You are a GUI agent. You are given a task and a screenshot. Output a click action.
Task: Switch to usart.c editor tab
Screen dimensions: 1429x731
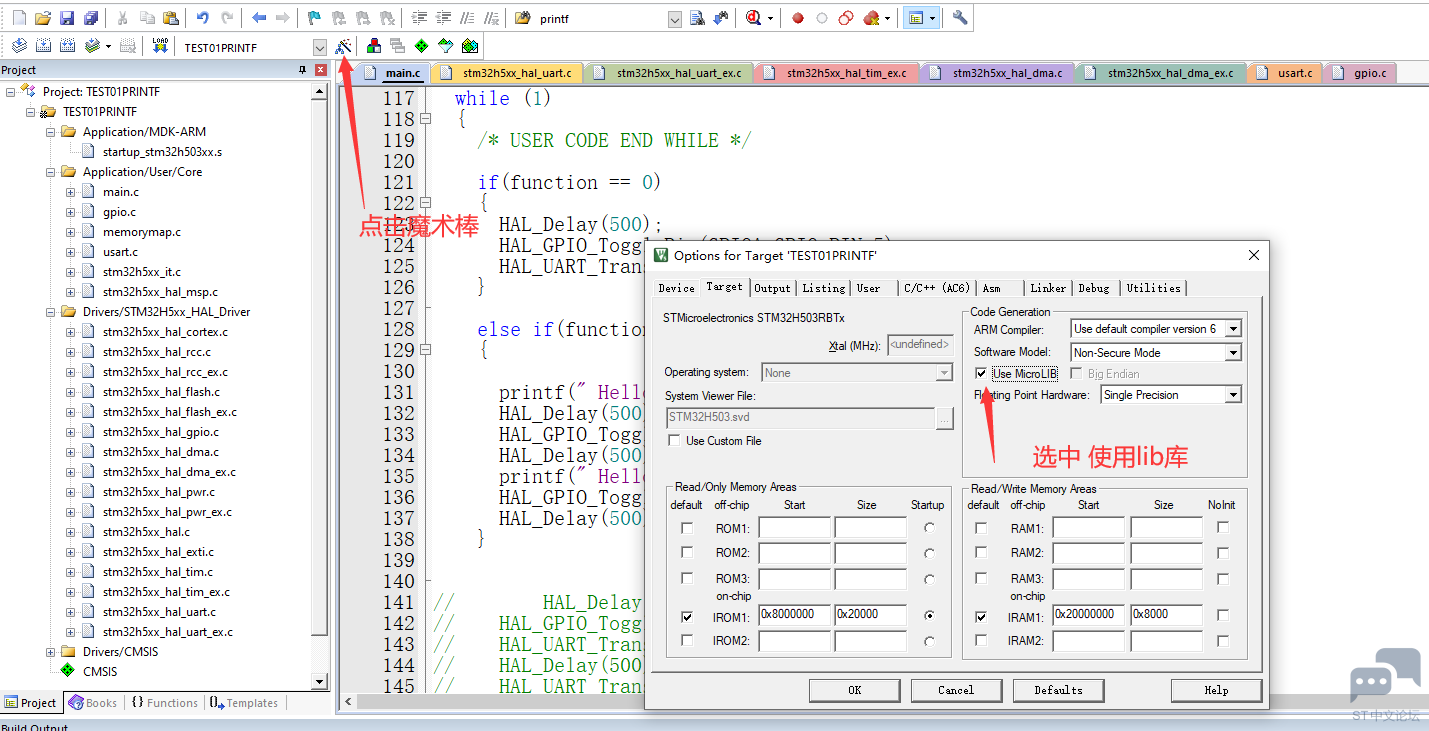(x=1286, y=73)
